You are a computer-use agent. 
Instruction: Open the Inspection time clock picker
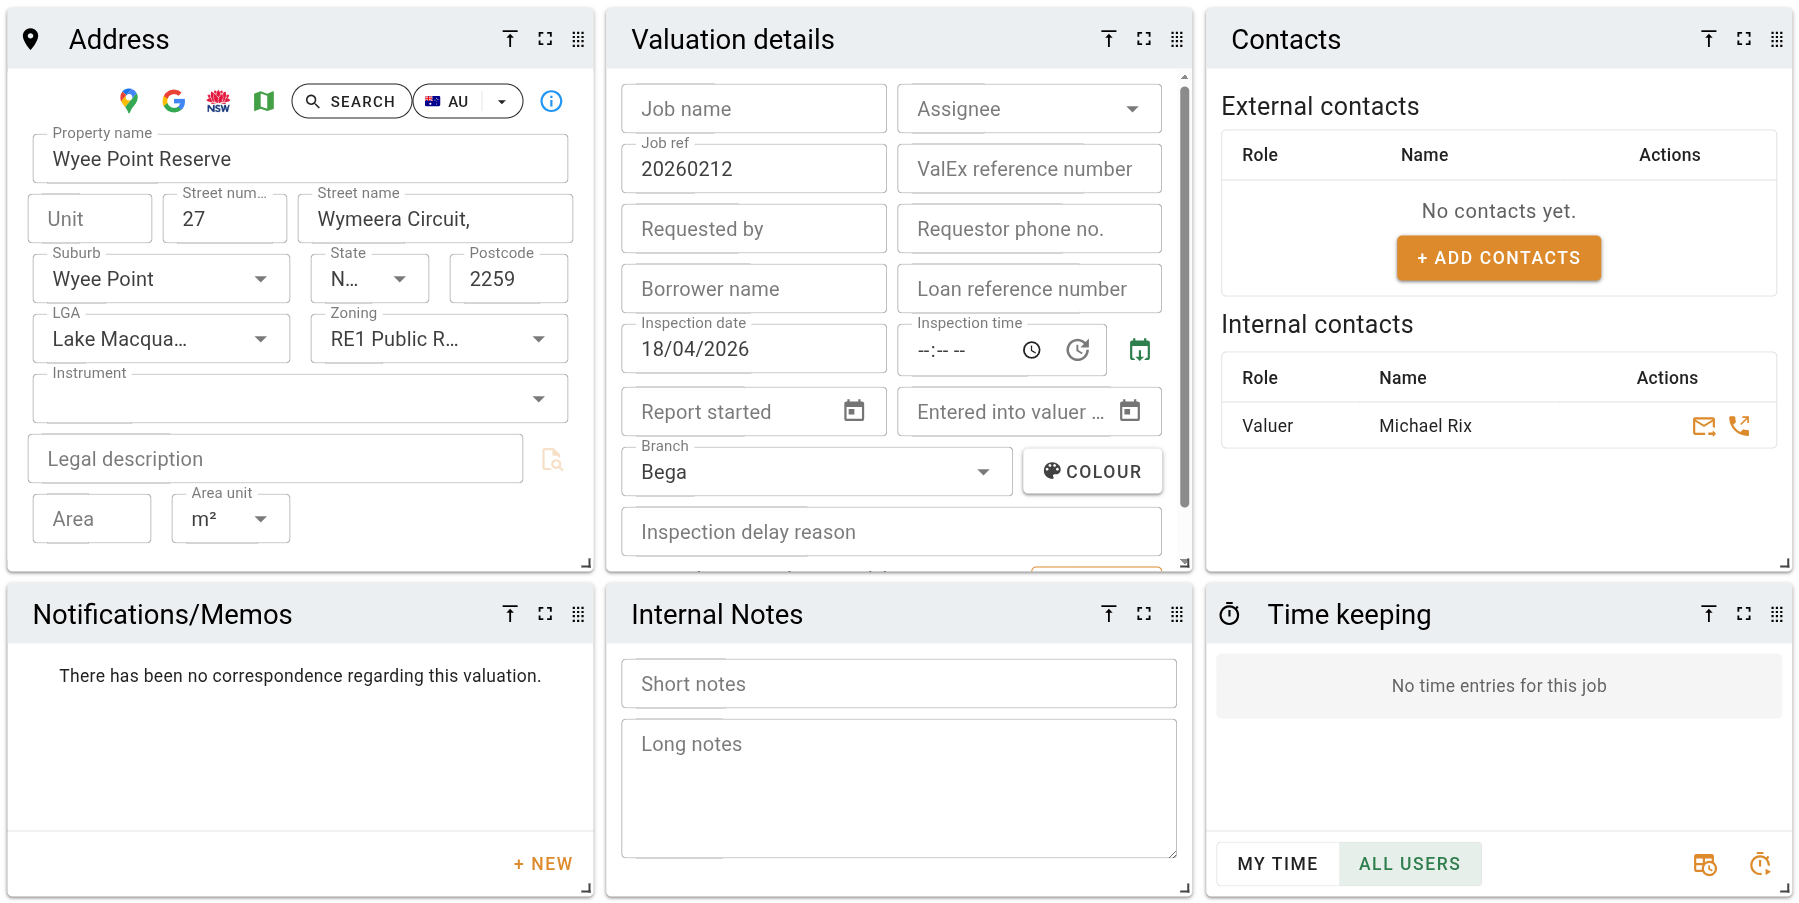point(1032,350)
